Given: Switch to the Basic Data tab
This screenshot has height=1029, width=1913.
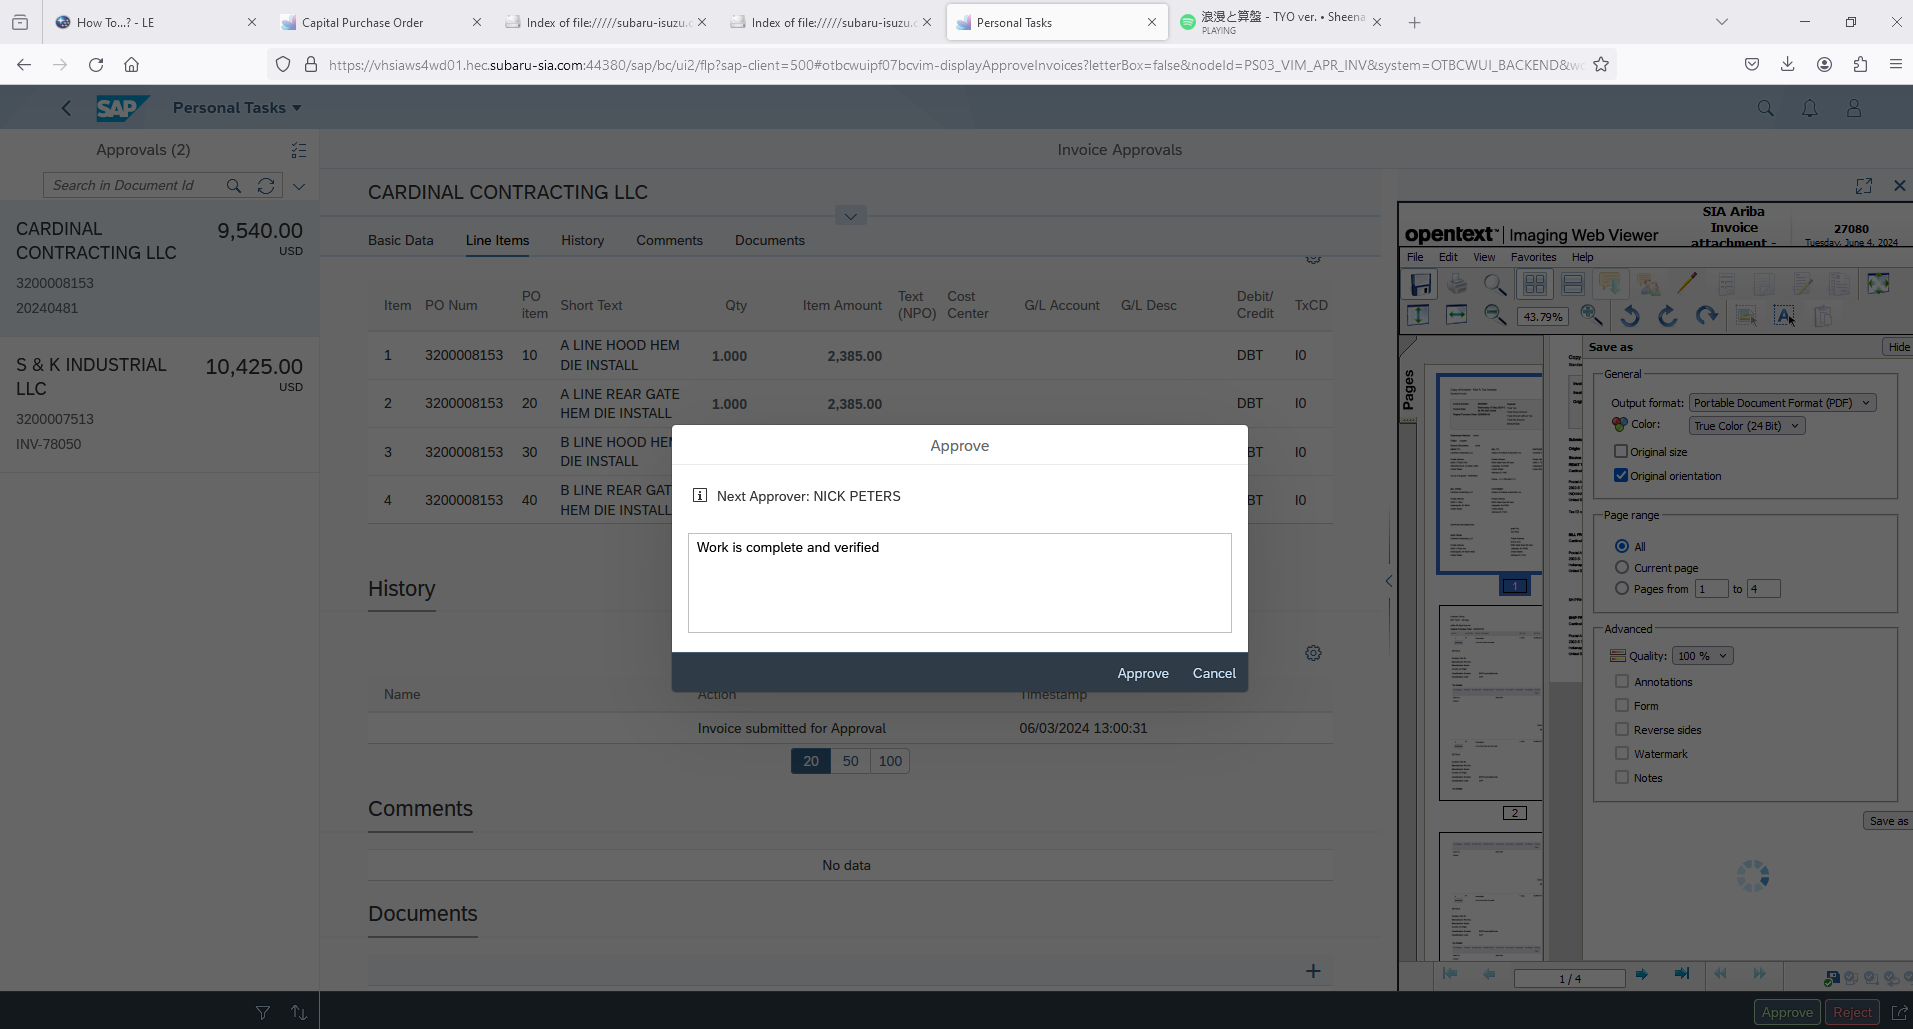Looking at the screenshot, I should [x=400, y=241].
